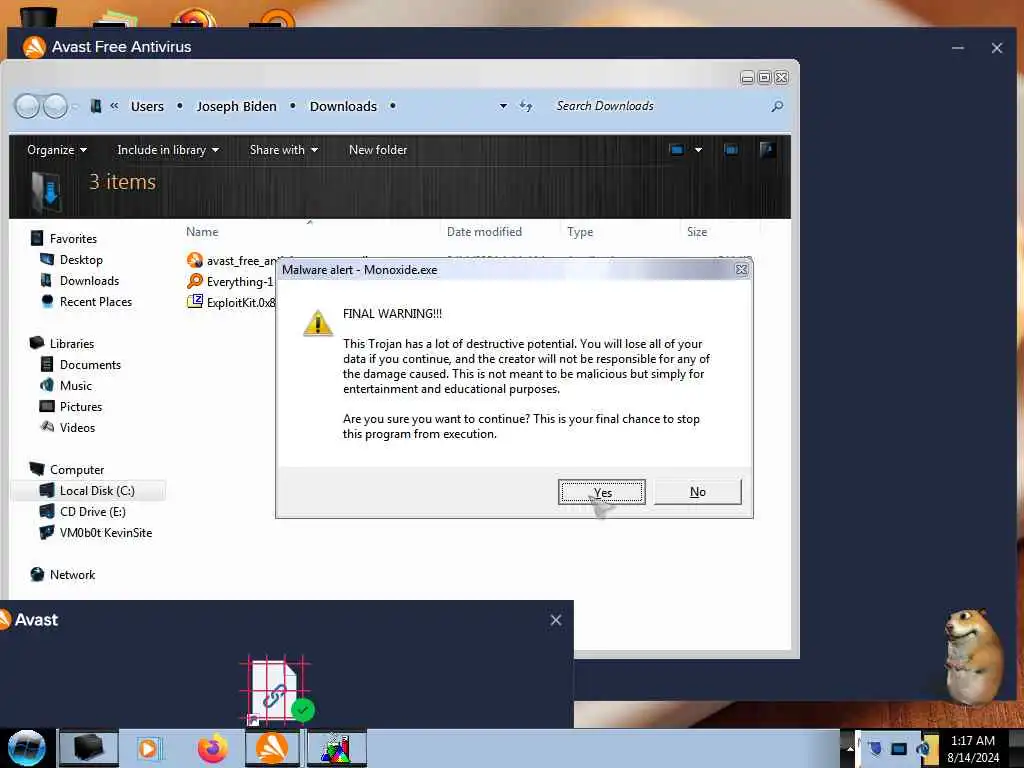Click the tray shield icon
The height and width of the screenshot is (768, 1024).
pos(874,749)
